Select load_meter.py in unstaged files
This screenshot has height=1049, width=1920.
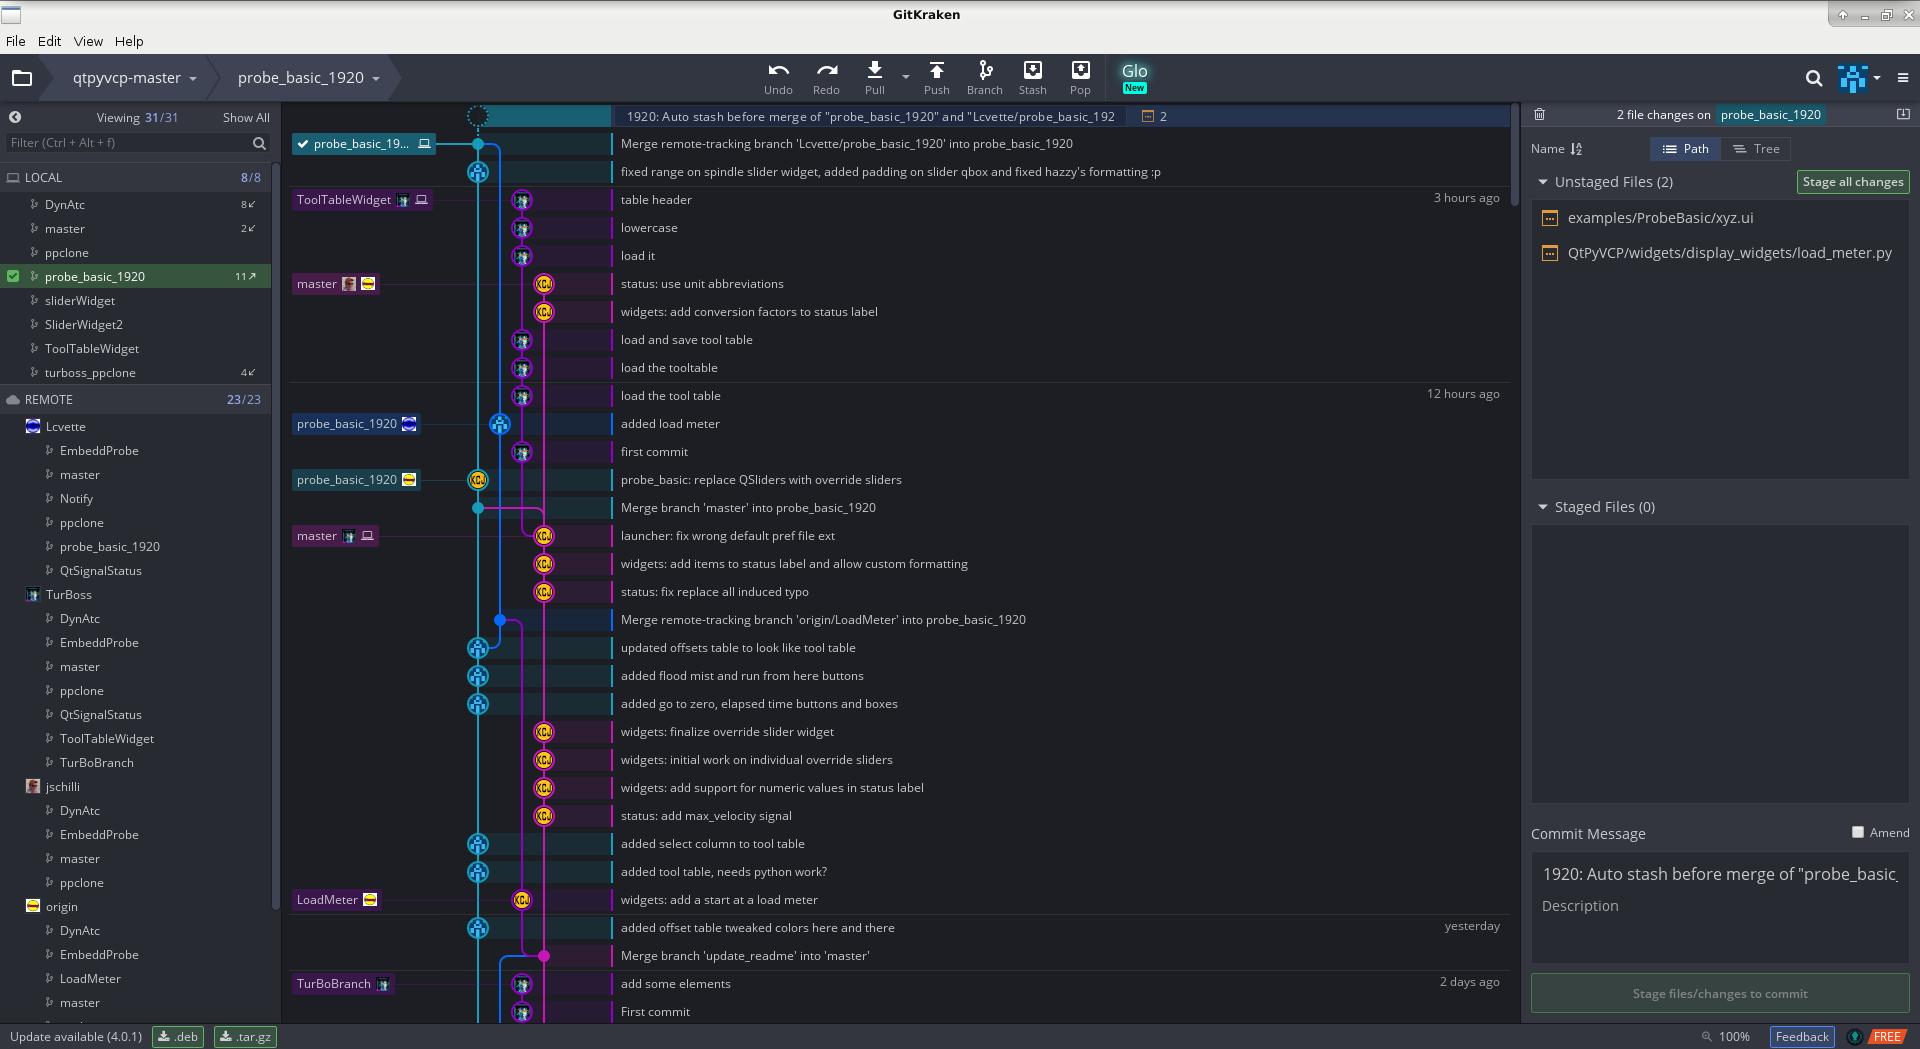point(1720,253)
